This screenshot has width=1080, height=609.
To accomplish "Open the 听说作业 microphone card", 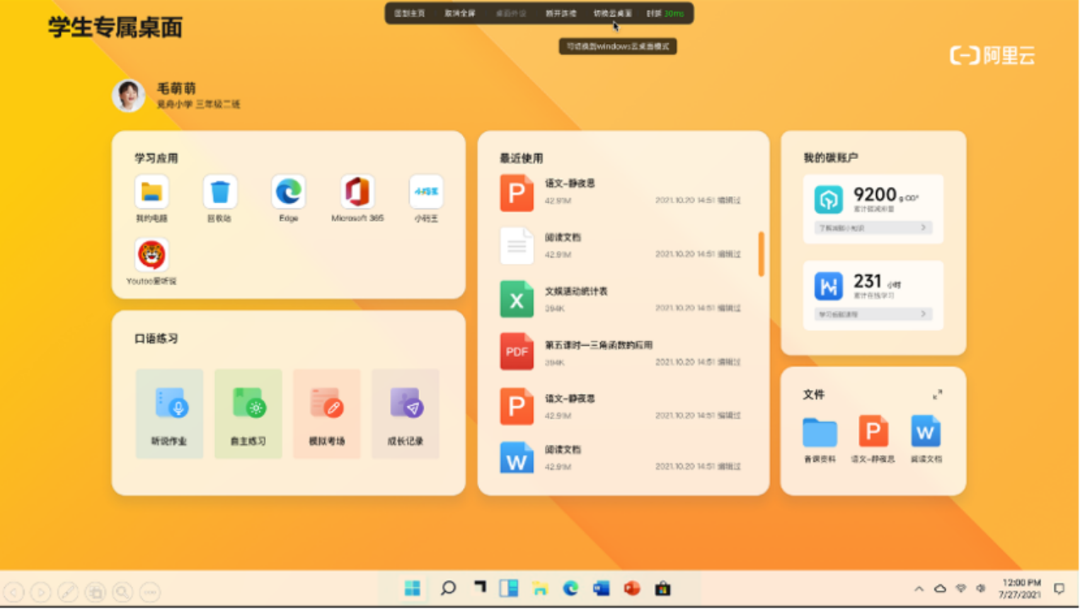I will point(169,413).
